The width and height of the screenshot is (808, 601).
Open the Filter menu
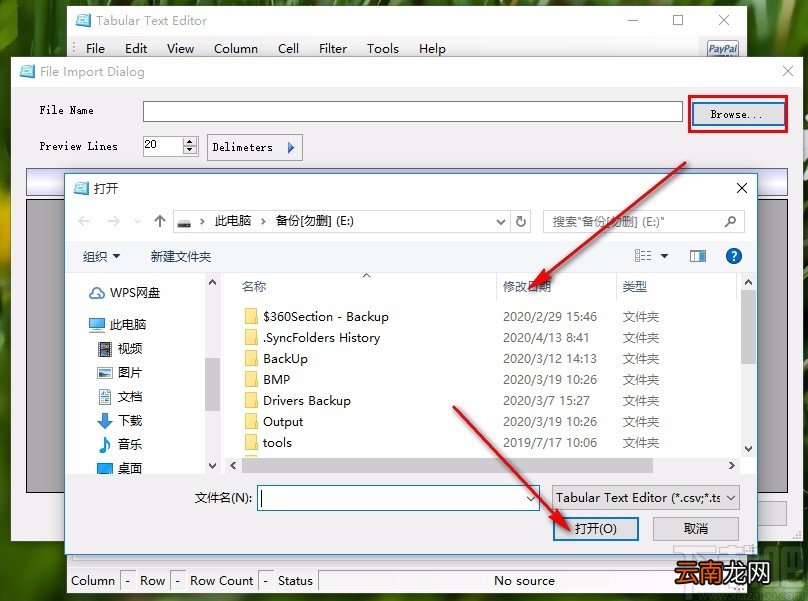click(333, 48)
